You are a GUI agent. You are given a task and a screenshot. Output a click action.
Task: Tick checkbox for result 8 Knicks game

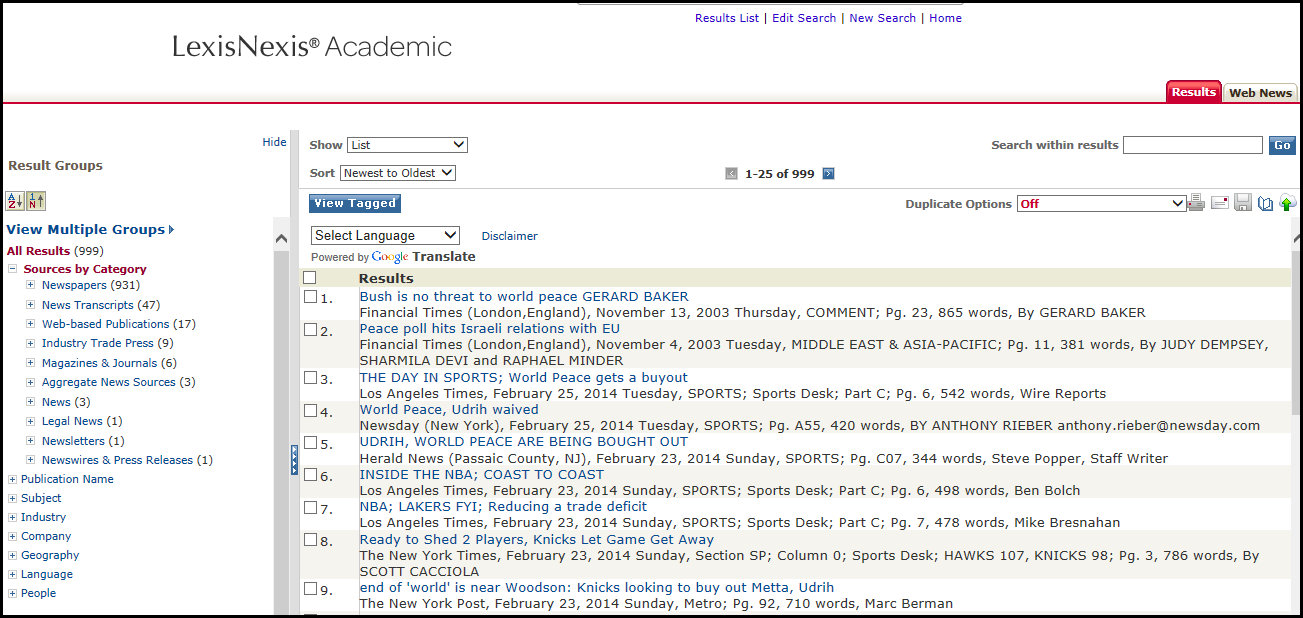coord(310,540)
